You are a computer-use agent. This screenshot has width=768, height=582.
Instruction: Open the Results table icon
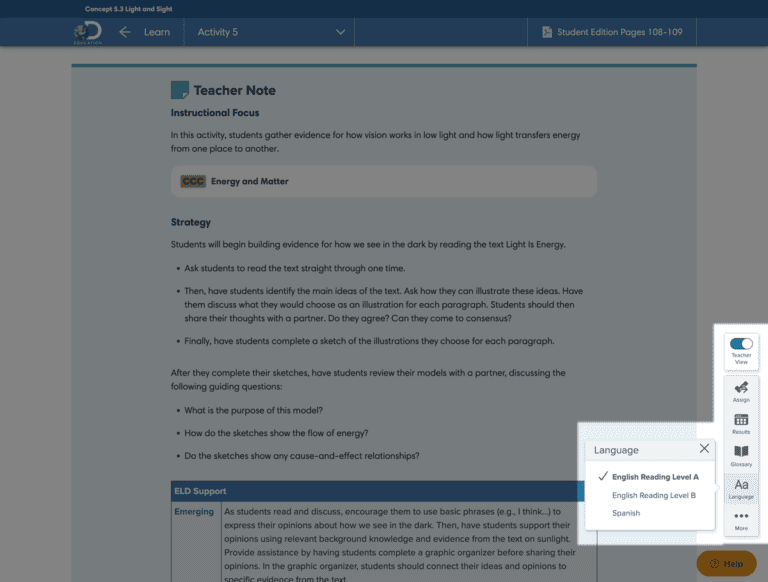tap(741, 423)
